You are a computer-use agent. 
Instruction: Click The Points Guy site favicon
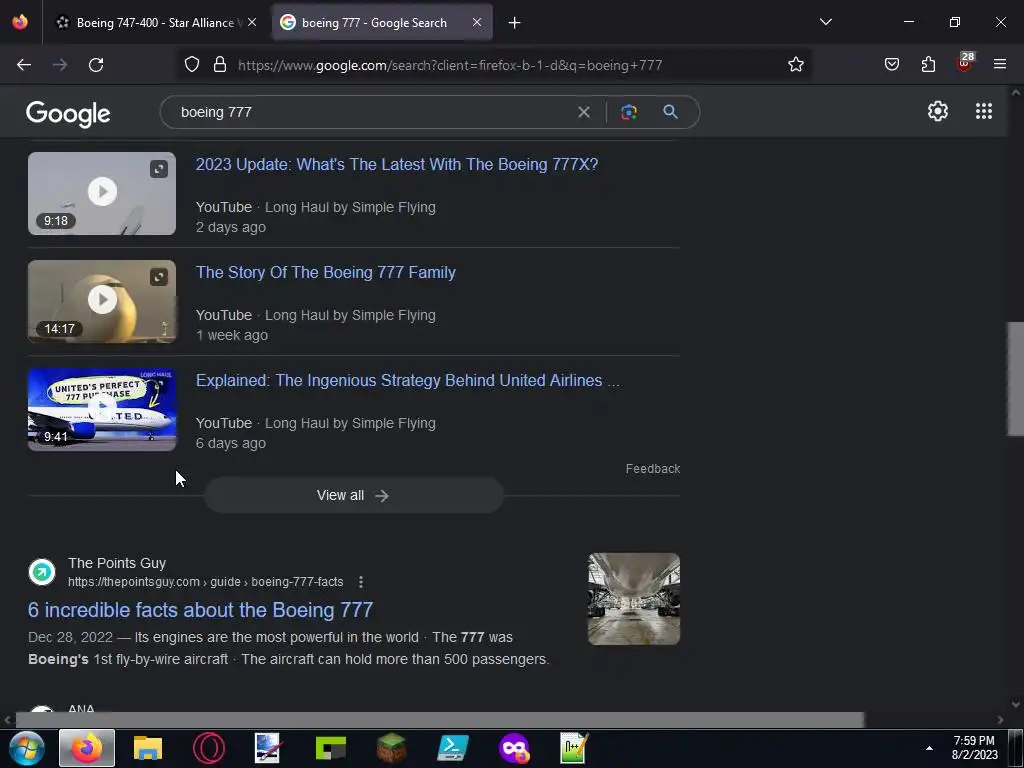pyautogui.click(x=42, y=572)
